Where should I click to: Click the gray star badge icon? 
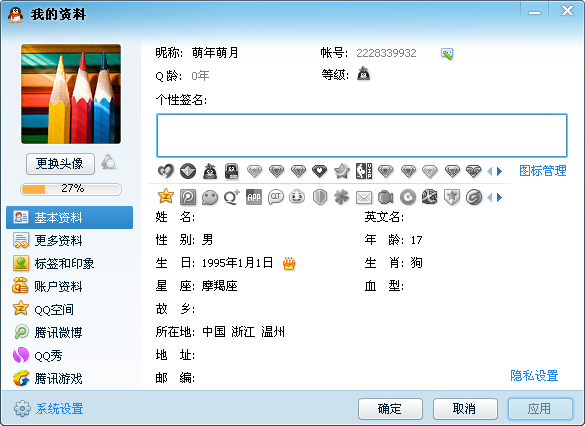point(342,171)
